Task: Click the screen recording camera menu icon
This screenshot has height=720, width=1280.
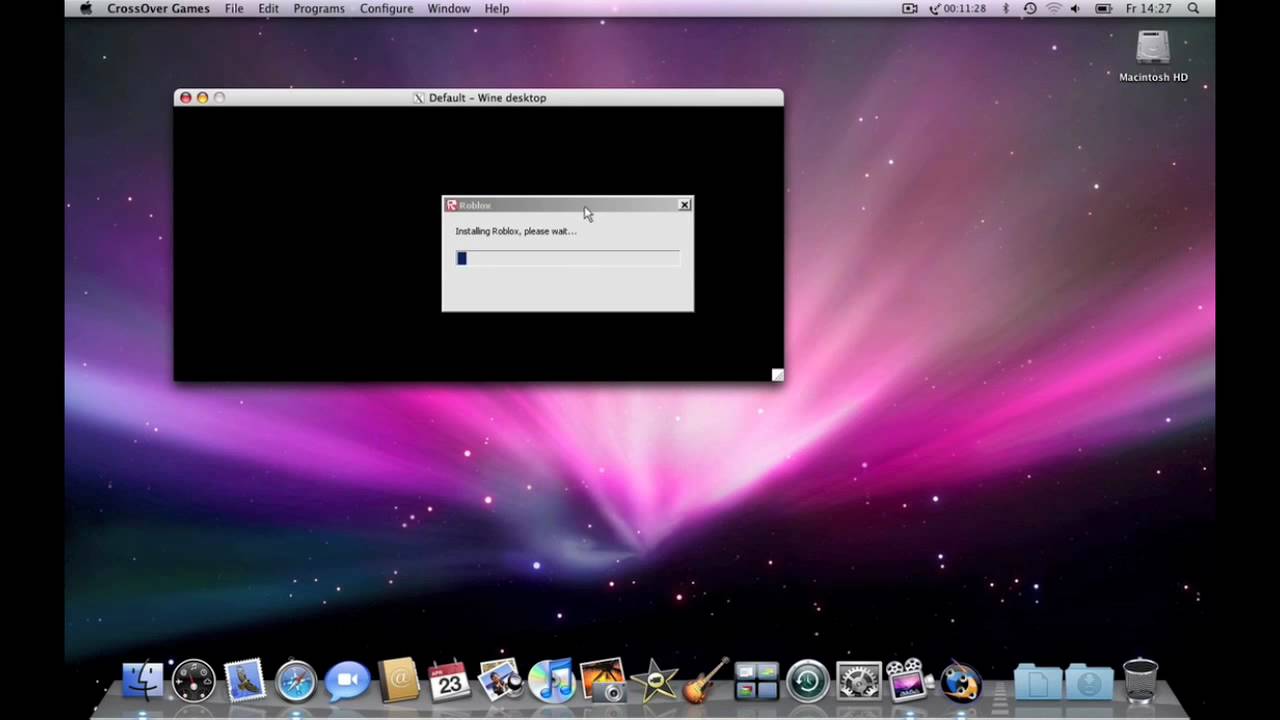Action: (910, 8)
